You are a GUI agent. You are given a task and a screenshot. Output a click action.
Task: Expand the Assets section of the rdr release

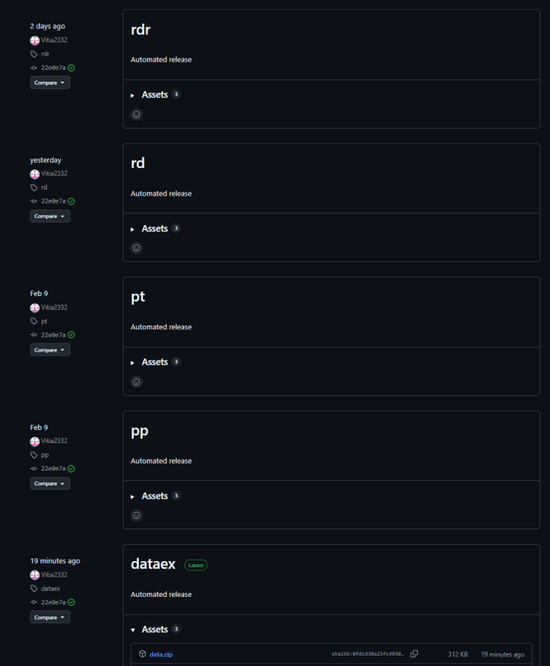[155, 95]
